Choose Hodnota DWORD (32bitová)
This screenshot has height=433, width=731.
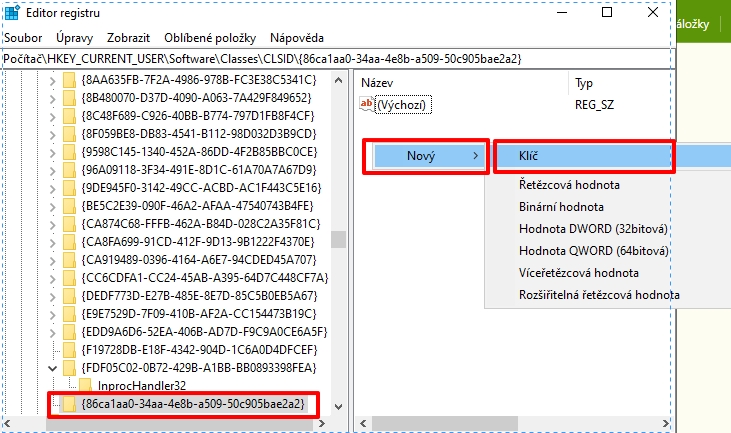point(593,229)
